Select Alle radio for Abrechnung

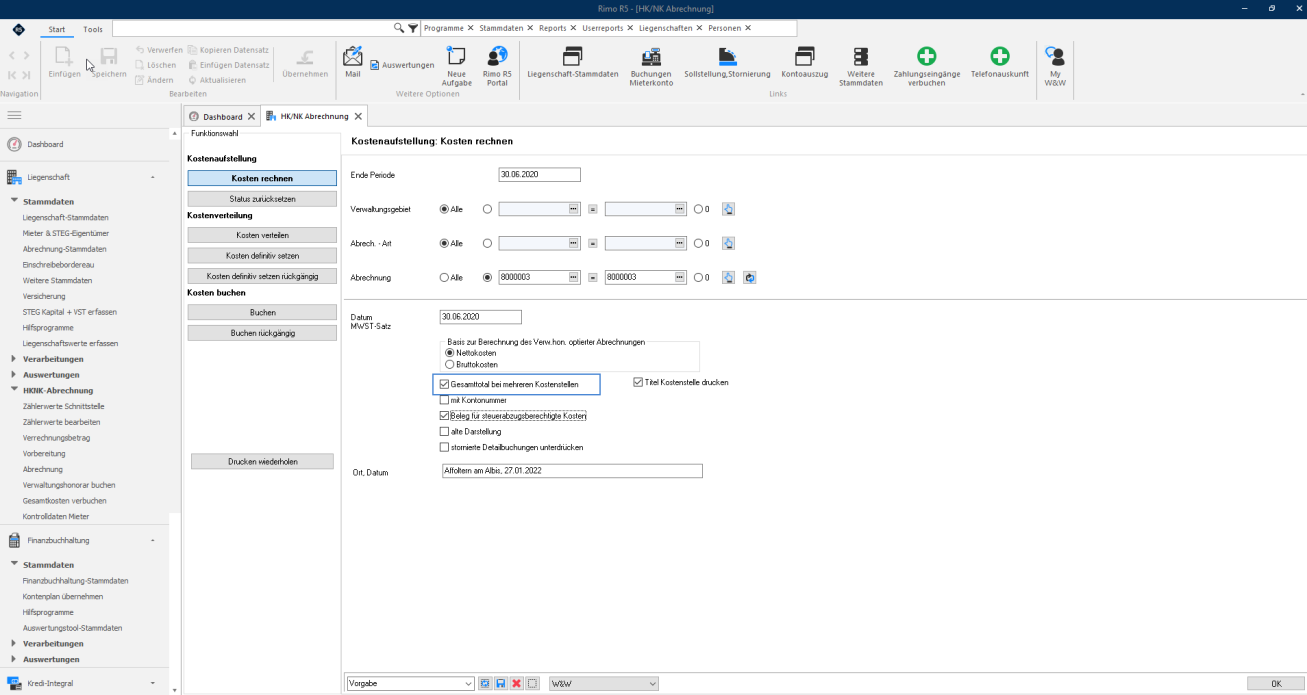(x=445, y=277)
